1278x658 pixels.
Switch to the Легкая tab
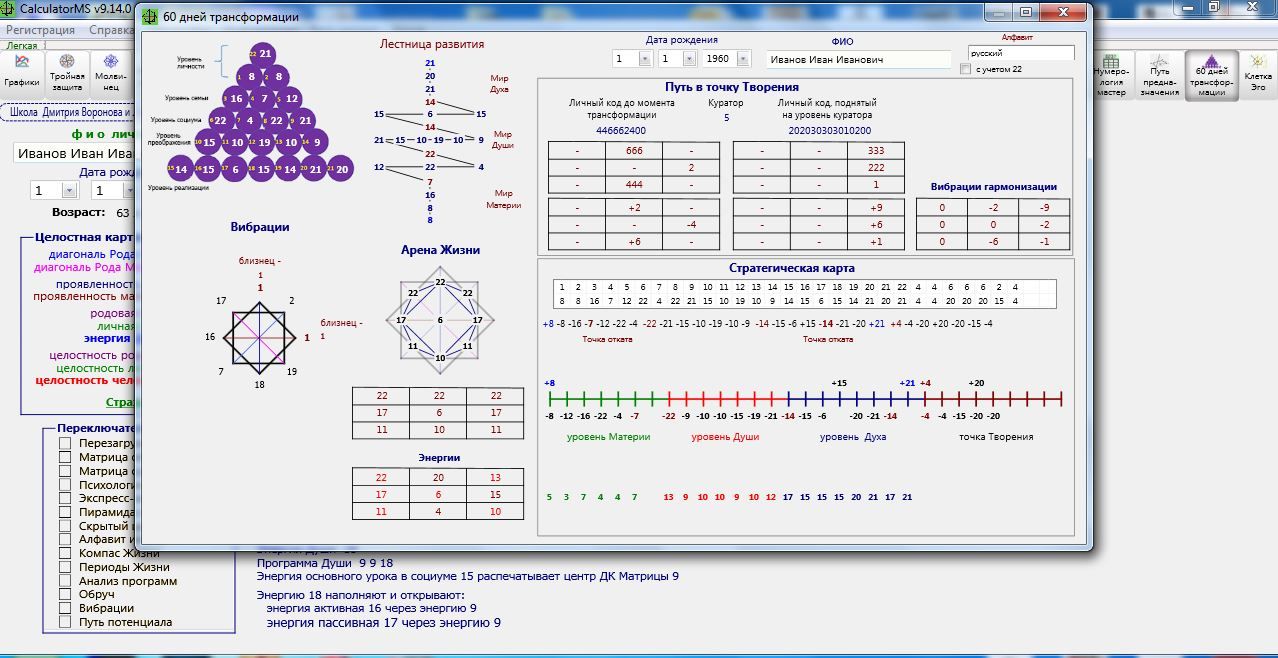pos(22,45)
